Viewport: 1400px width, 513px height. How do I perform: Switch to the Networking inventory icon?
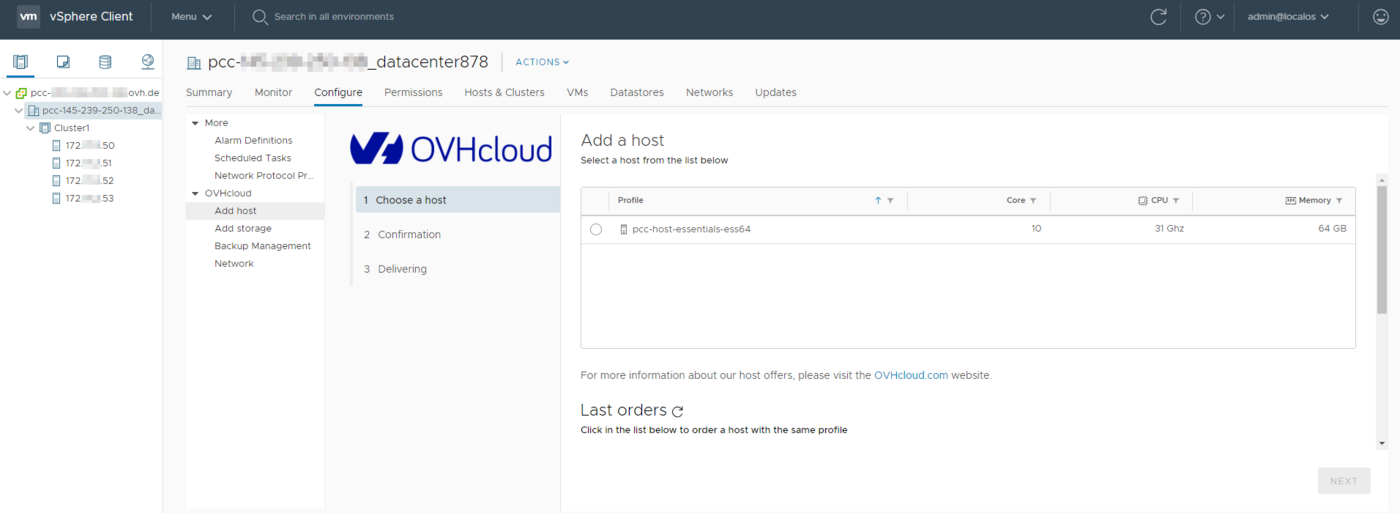[148, 62]
